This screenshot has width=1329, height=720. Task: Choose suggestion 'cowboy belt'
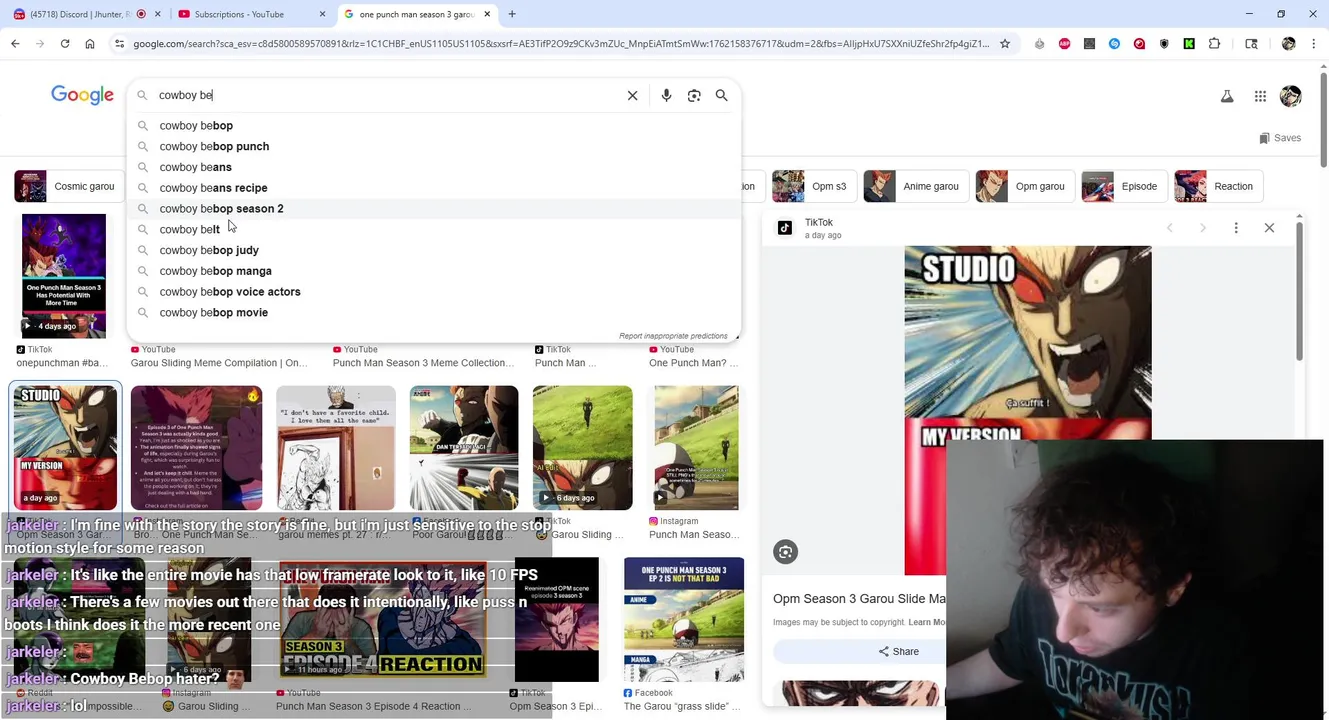coord(434,229)
